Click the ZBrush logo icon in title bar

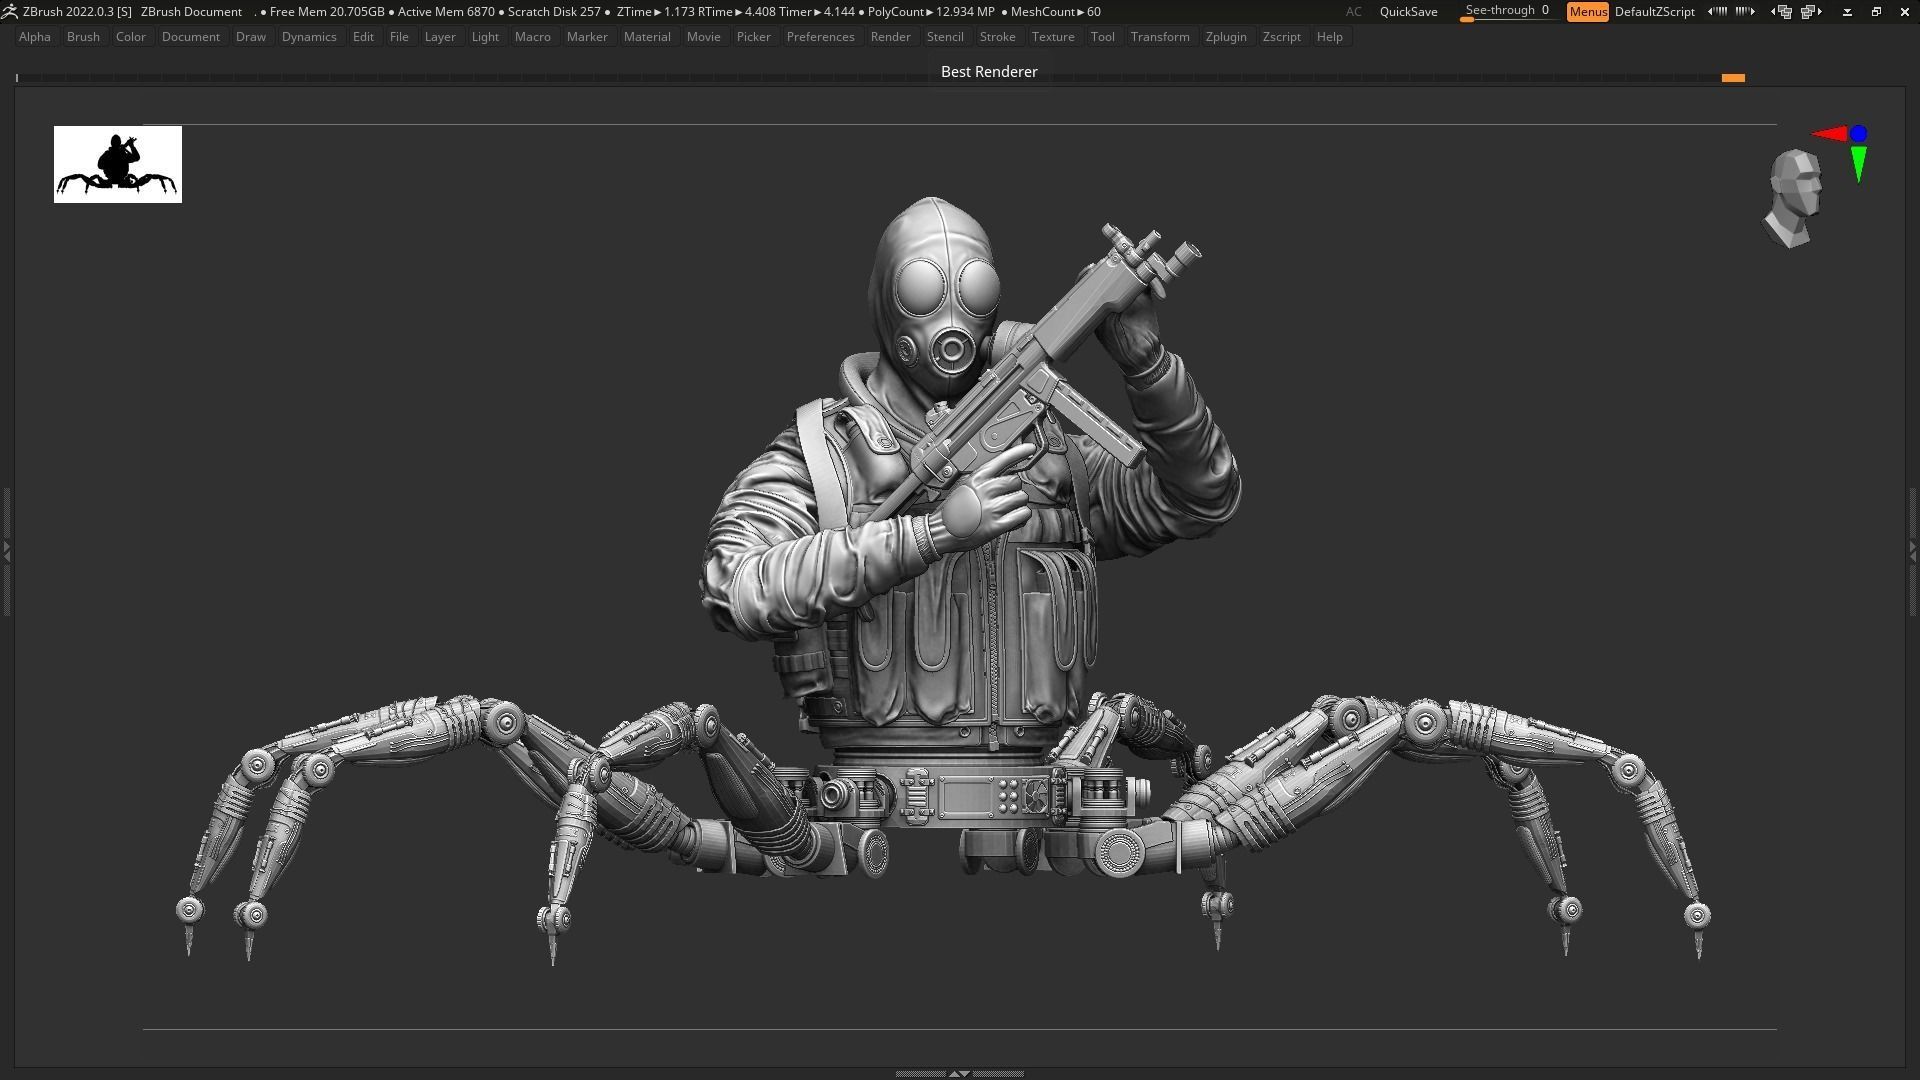pos(9,12)
